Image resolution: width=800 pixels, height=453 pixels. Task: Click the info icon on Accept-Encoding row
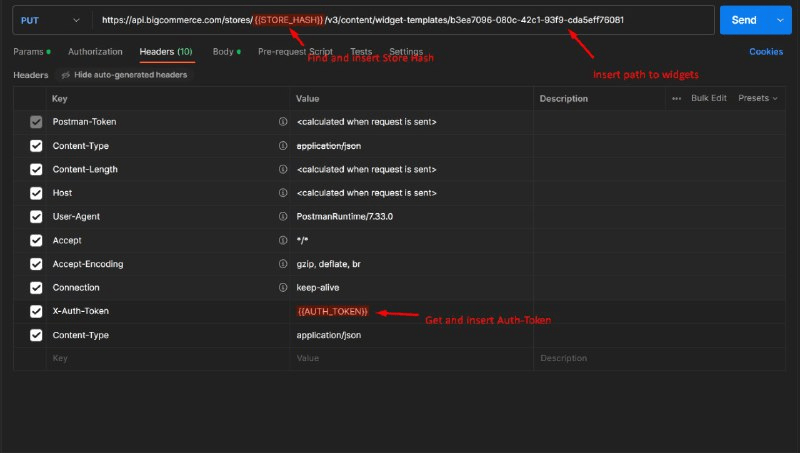tap(283, 264)
